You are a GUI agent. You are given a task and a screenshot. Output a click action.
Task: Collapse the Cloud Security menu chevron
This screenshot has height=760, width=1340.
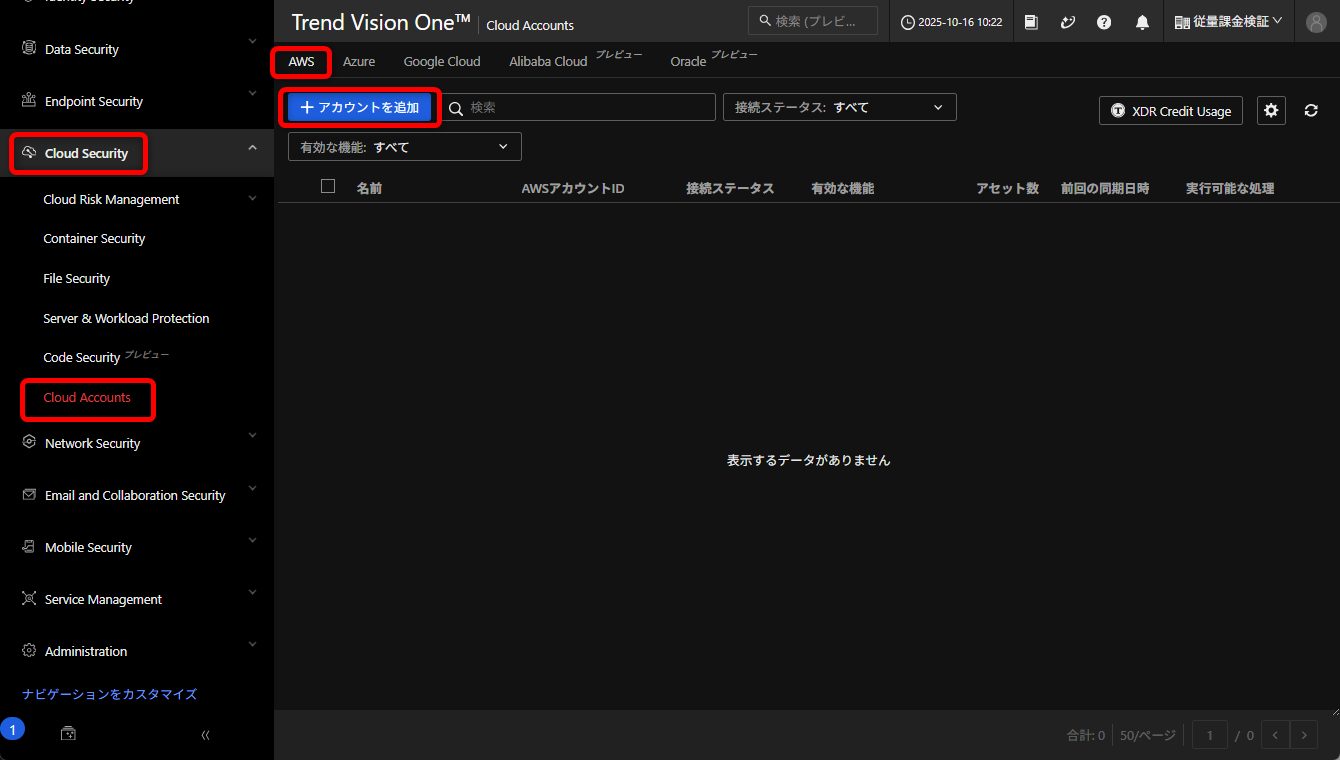coord(252,147)
